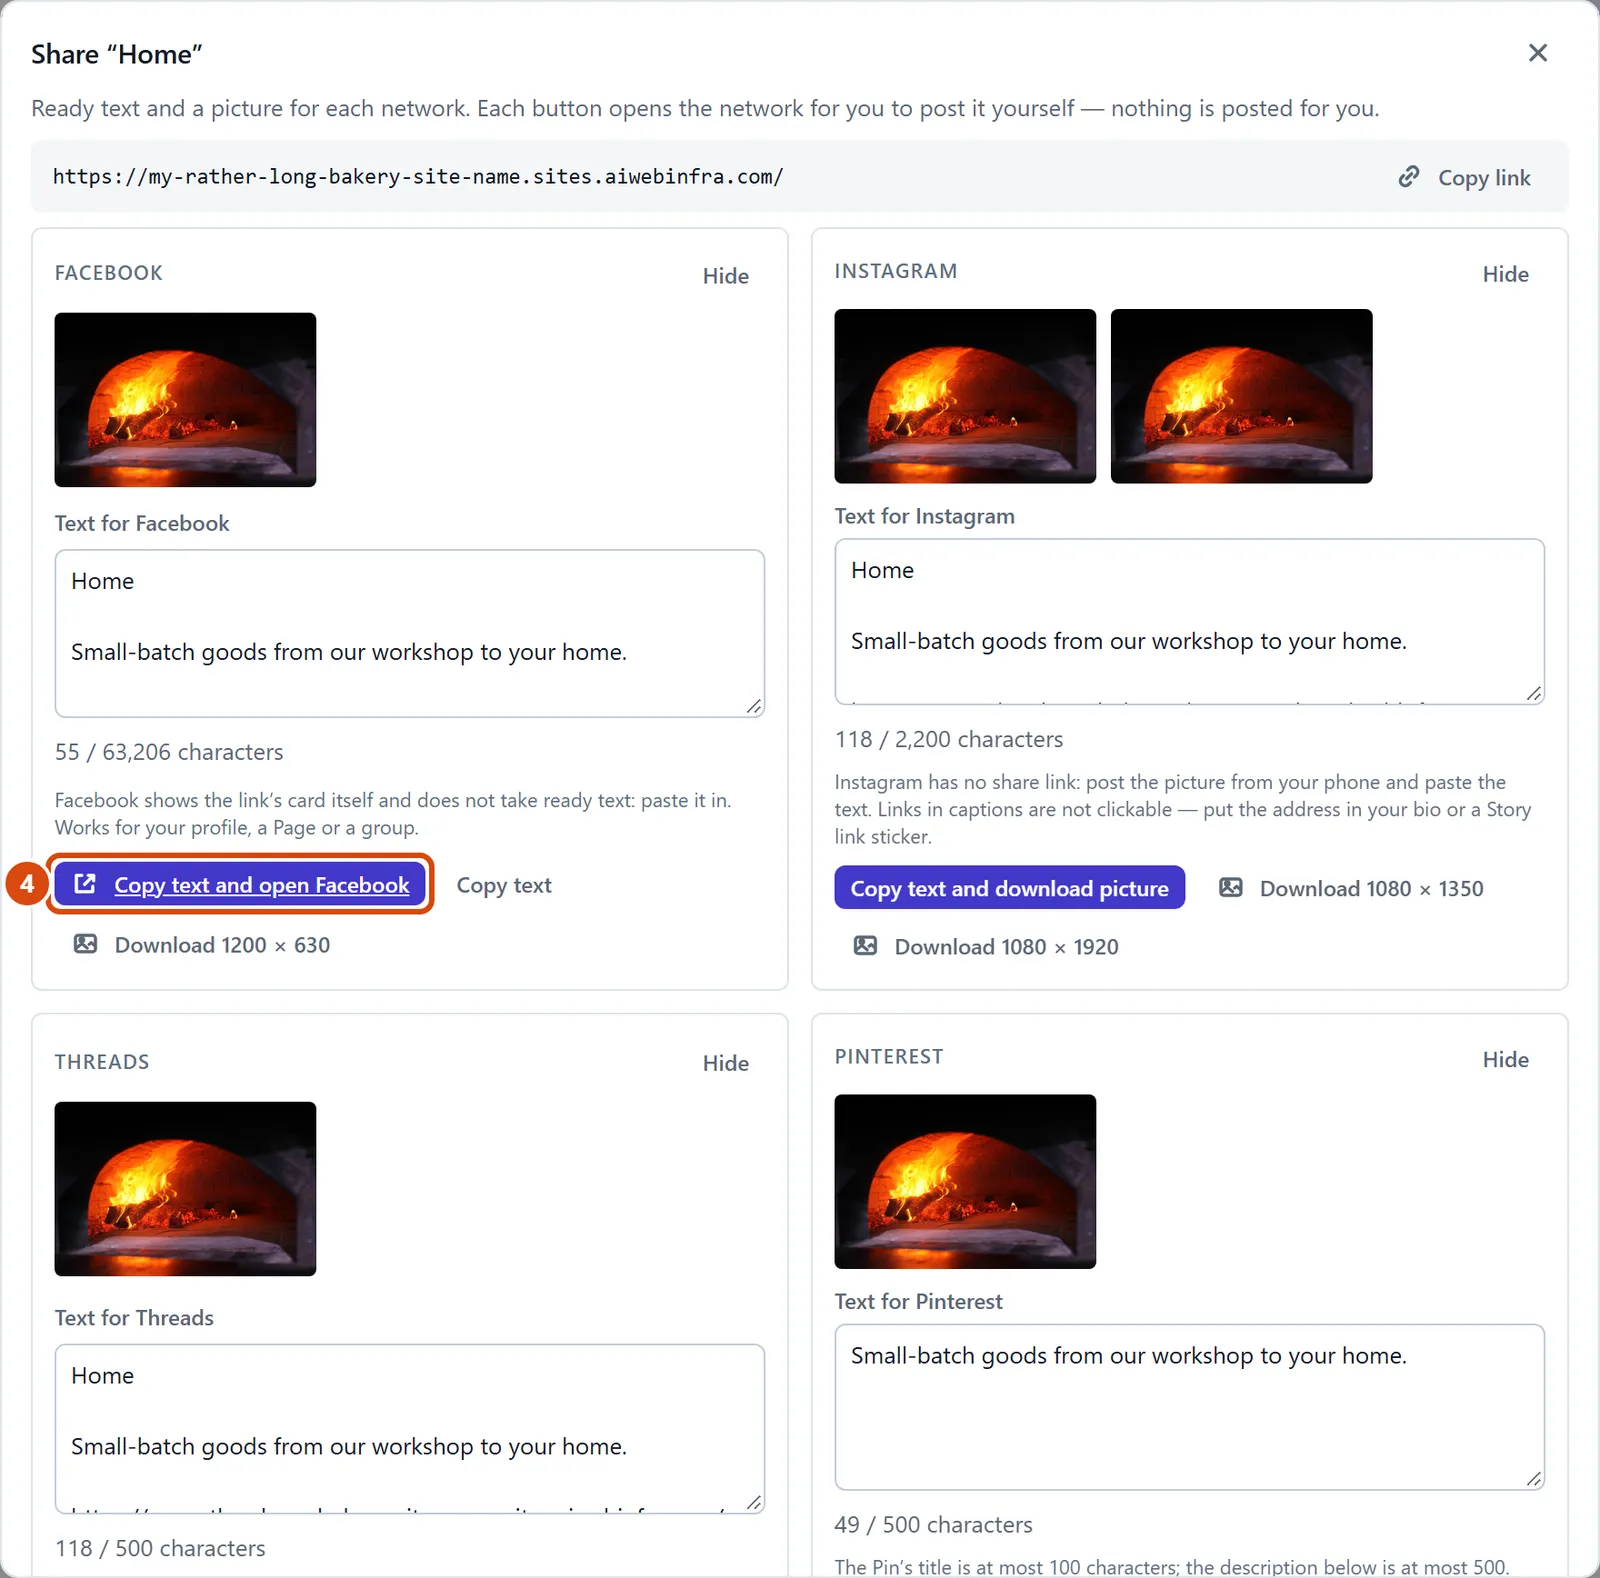Click the link icon beside Copy link

pos(1408,177)
